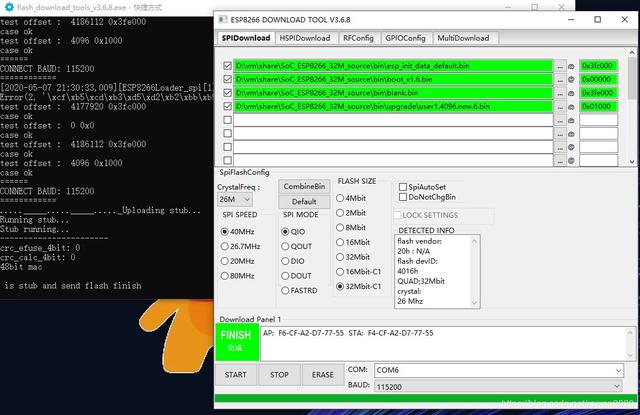Check the first empty file row checkbox

(x=228, y=120)
